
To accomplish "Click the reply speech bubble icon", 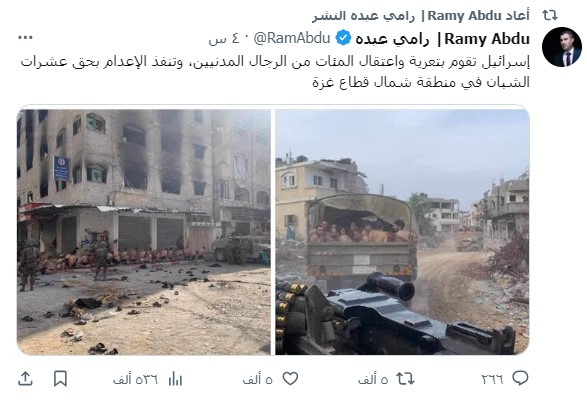I will pyautogui.click(x=520, y=379).
